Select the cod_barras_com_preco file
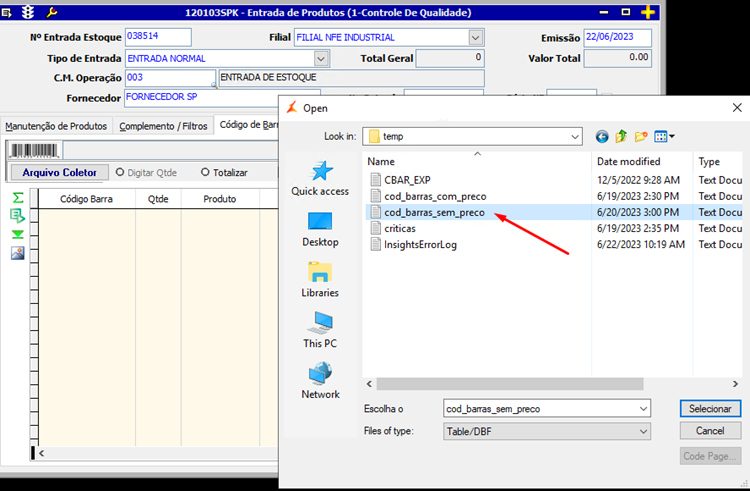Viewport: 750px width, 491px height. (435, 196)
